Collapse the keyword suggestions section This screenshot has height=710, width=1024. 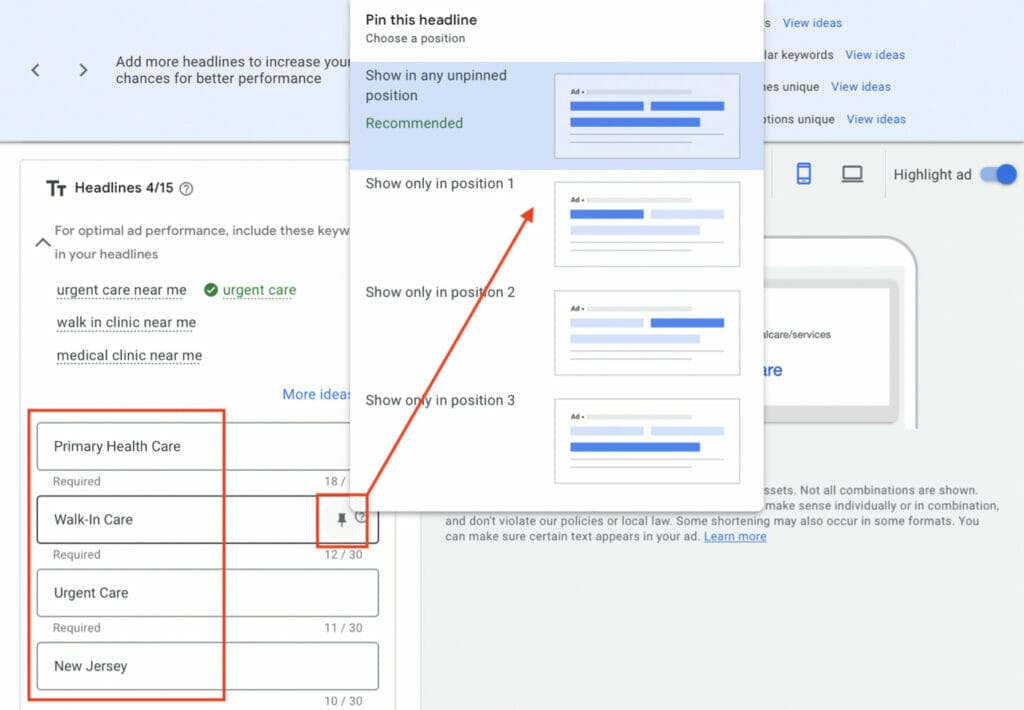point(42,241)
